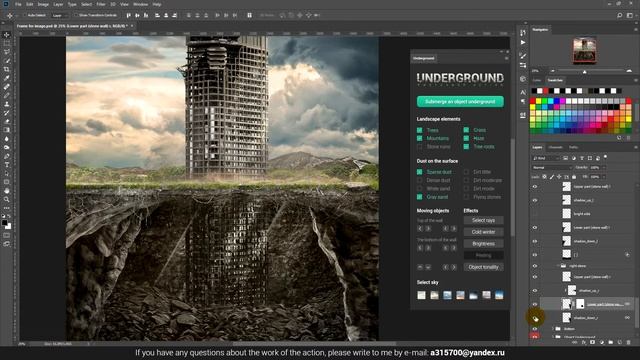Enable the White sand checkbox
The height and width of the screenshot is (360, 640).
(x=420, y=189)
